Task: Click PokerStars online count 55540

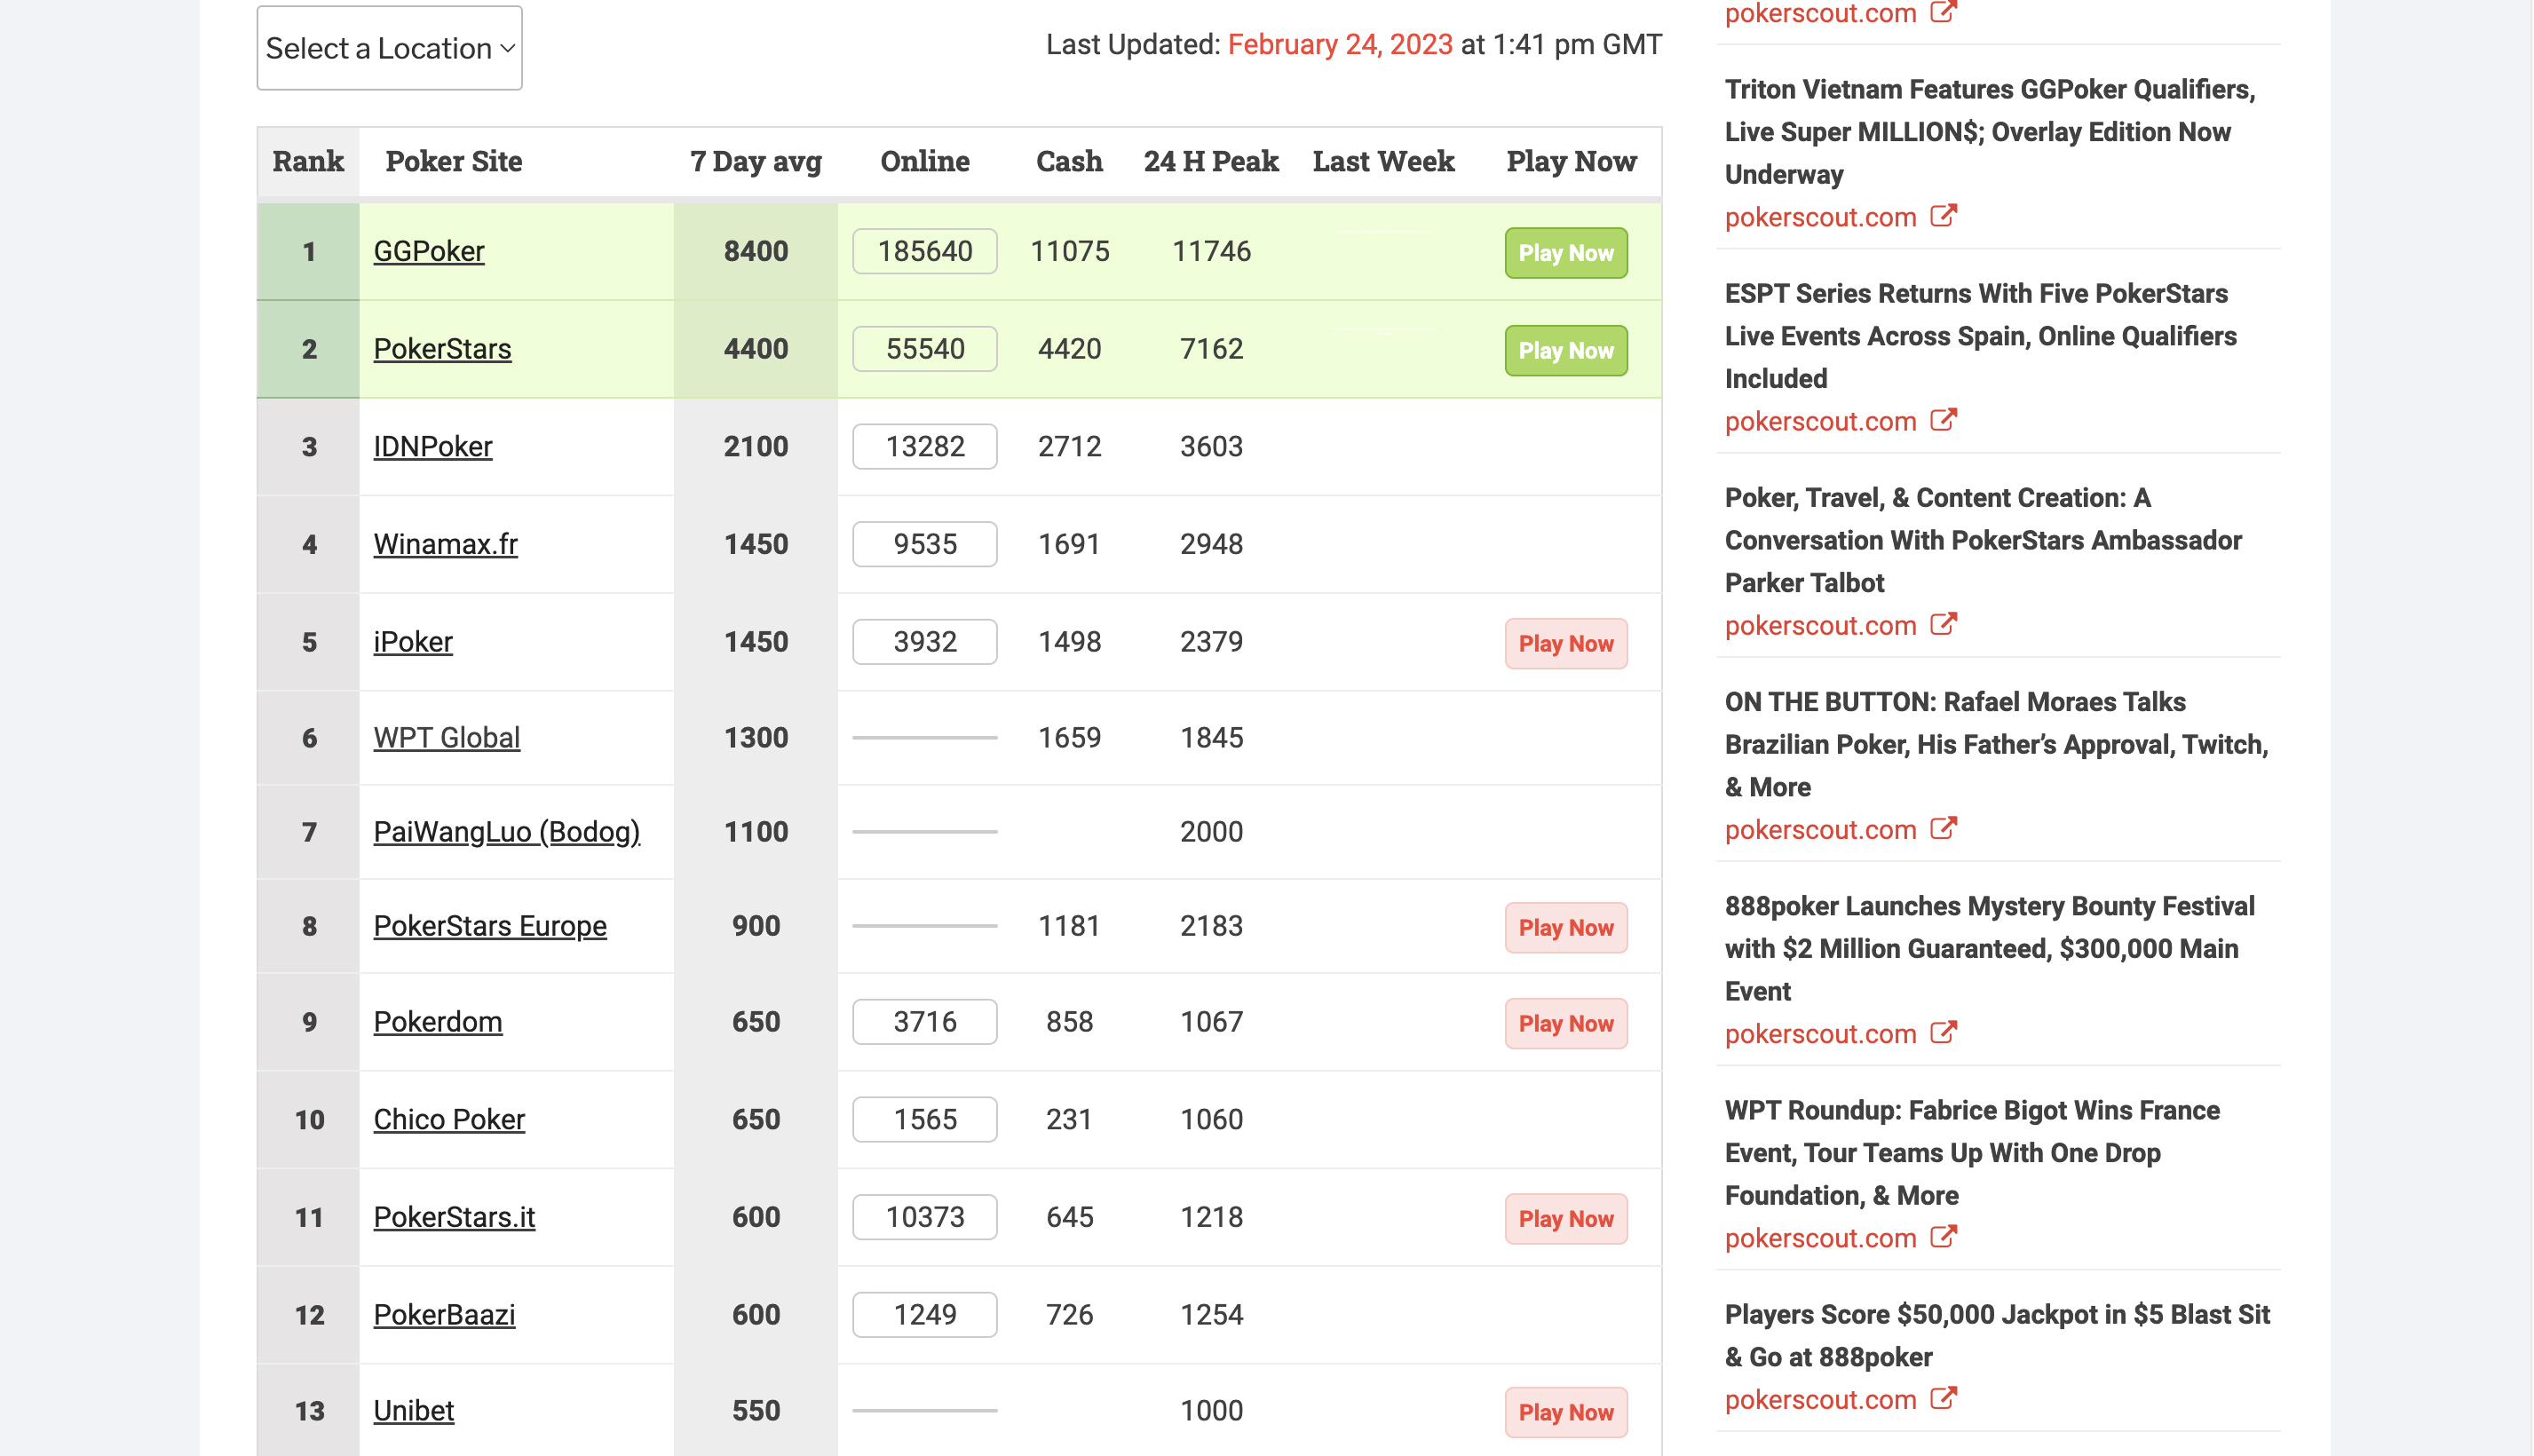Action: point(924,349)
